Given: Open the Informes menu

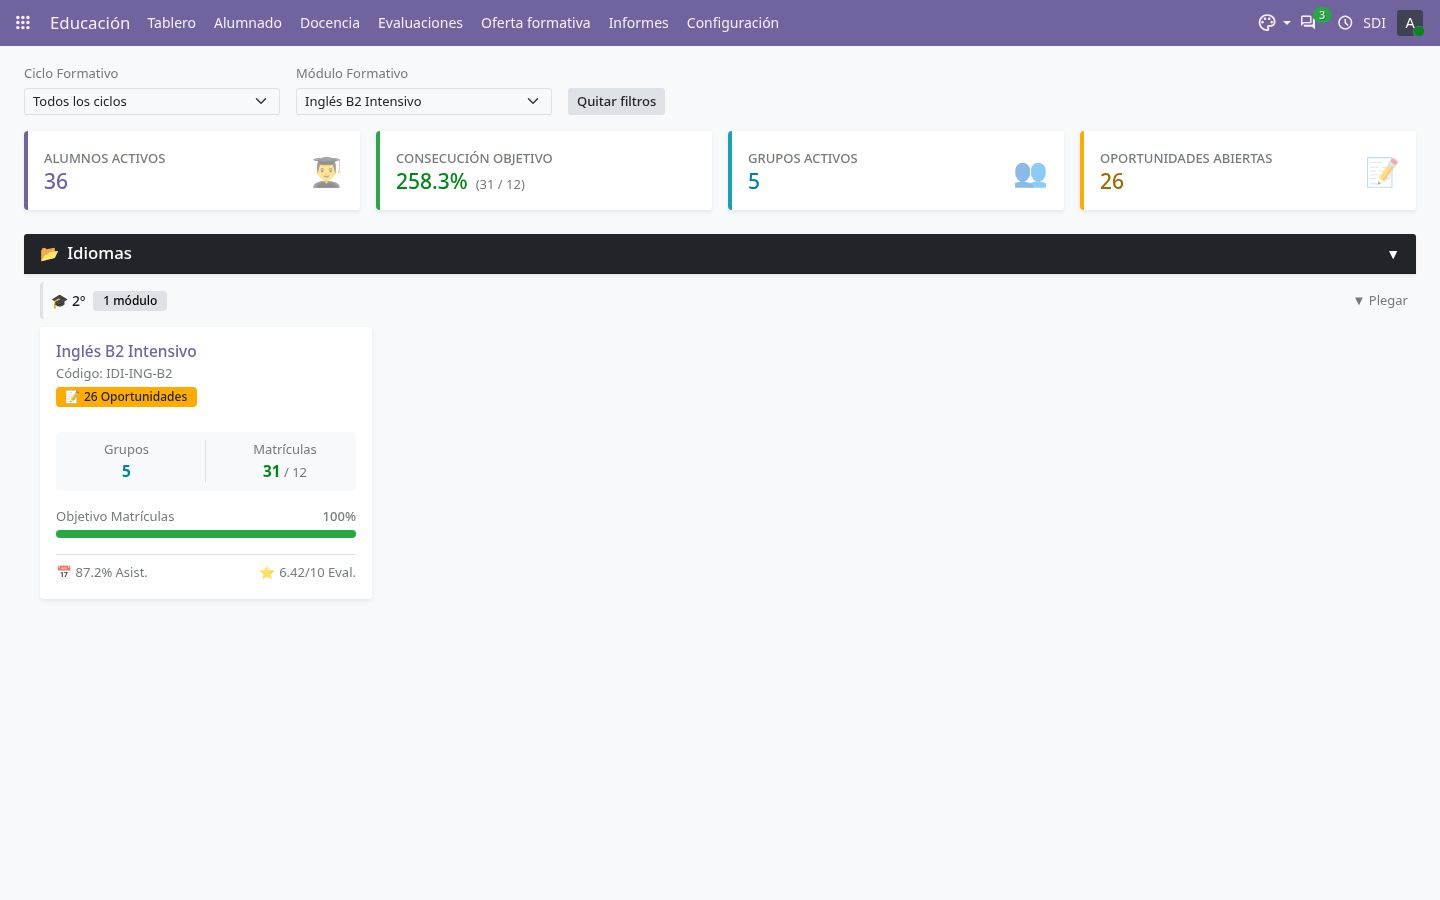Looking at the screenshot, I should click(x=638, y=22).
